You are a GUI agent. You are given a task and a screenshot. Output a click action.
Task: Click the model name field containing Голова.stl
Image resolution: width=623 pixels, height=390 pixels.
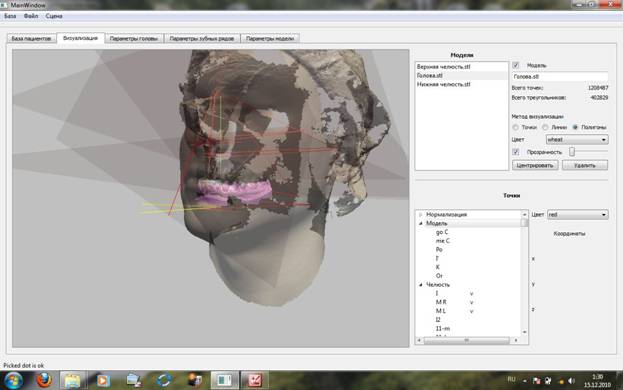(560, 77)
